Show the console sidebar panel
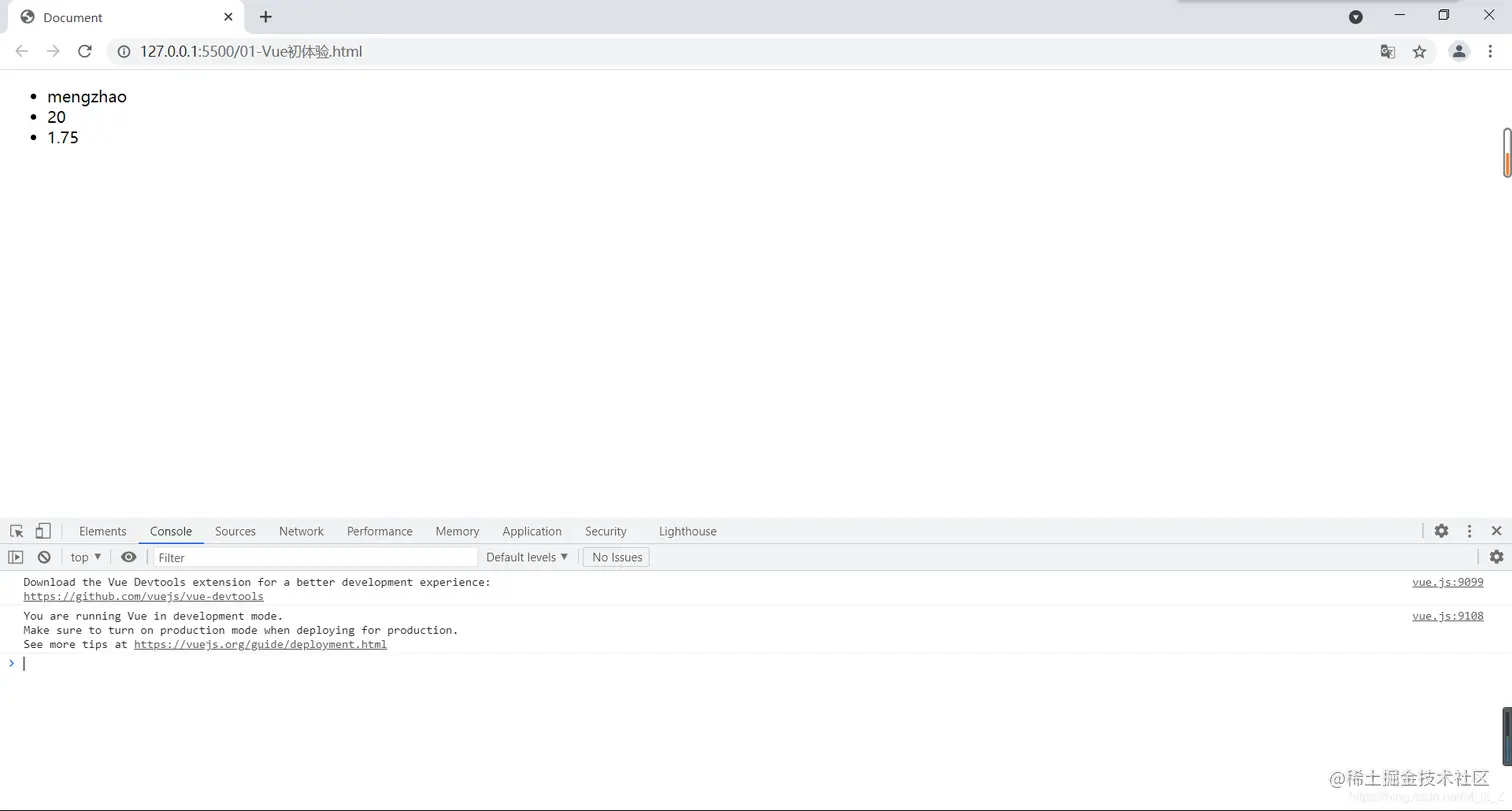Screen dimensions: 1512x811 (x=15, y=557)
